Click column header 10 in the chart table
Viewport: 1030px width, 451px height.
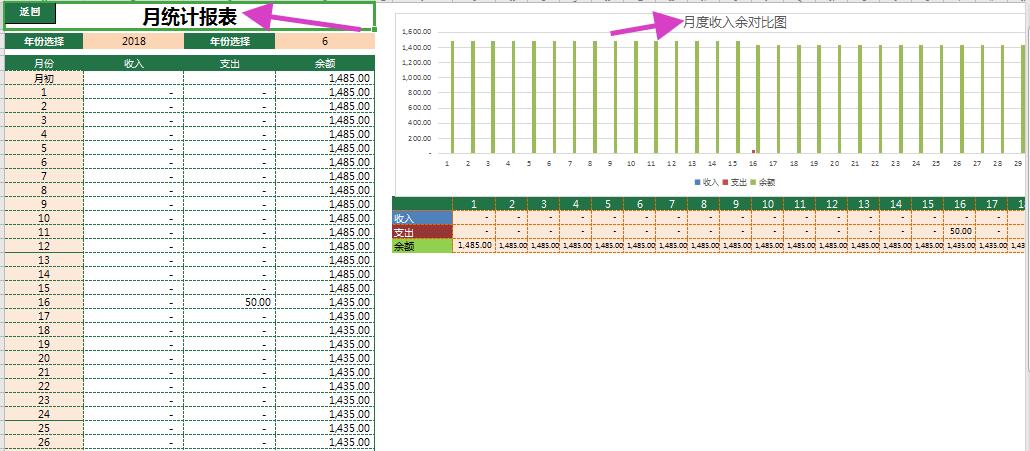coord(766,205)
